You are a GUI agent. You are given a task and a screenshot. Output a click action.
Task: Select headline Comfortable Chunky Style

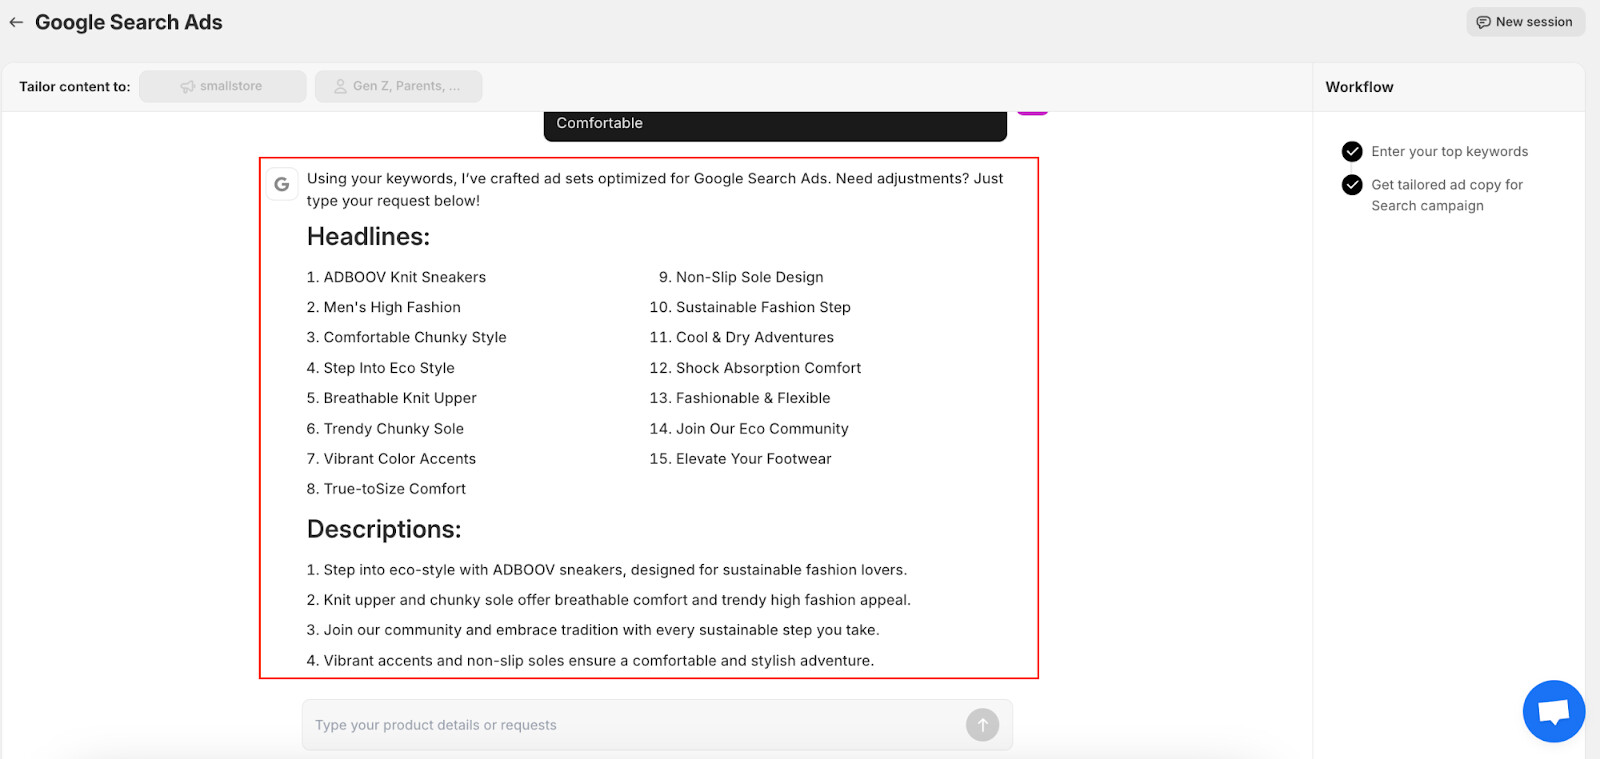415,337
